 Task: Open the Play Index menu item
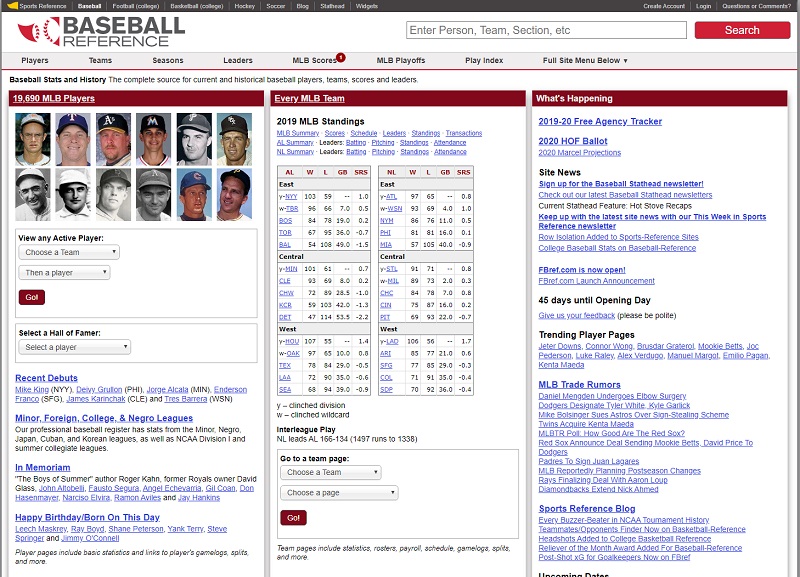tap(484, 60)
